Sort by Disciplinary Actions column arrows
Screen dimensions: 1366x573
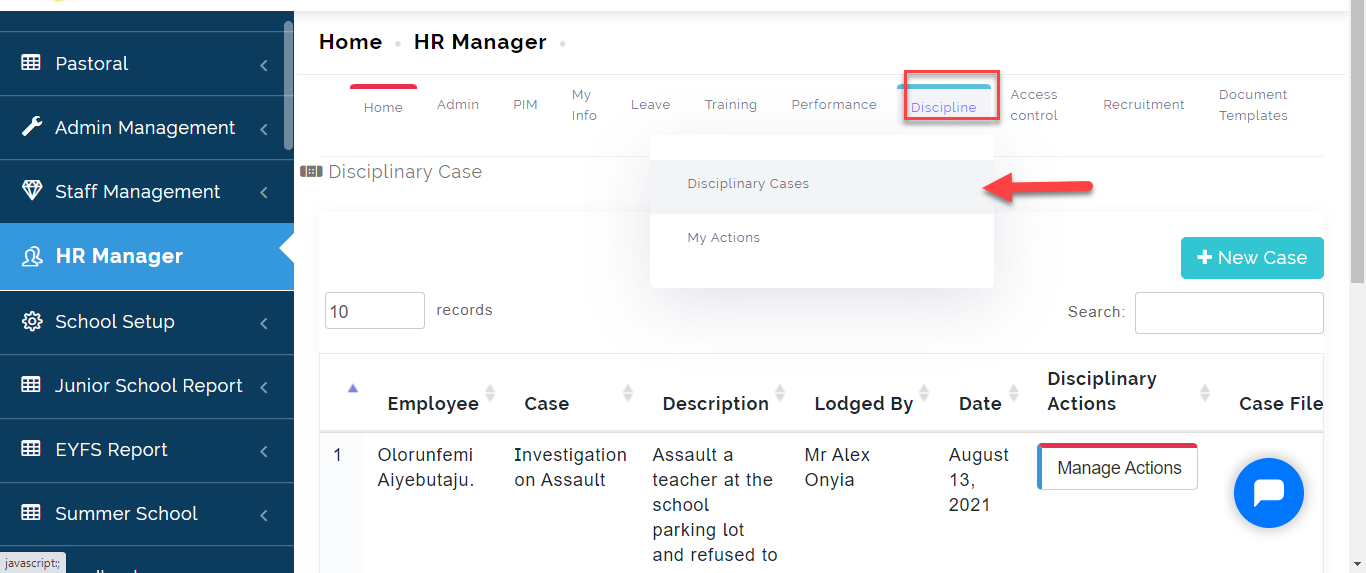[x=1205, y=393]
